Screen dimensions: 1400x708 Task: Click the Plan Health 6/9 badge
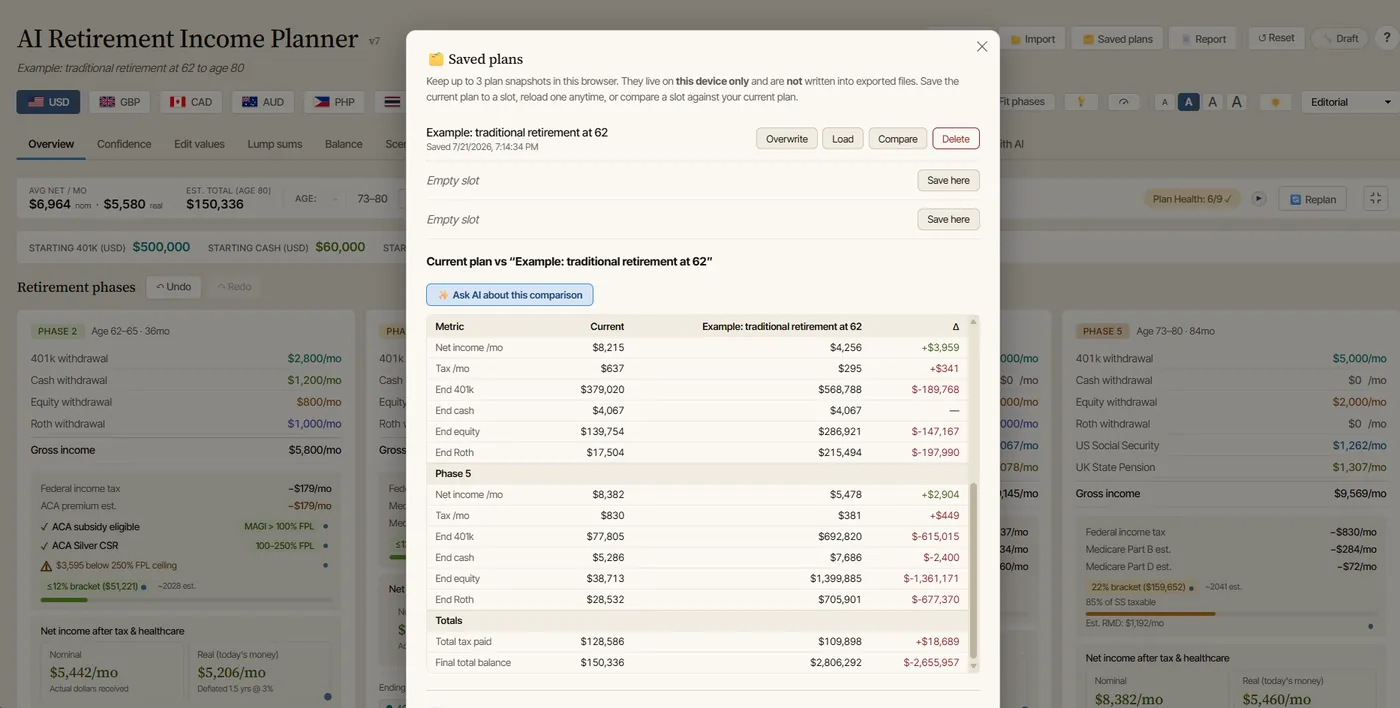pos(1192,199)
